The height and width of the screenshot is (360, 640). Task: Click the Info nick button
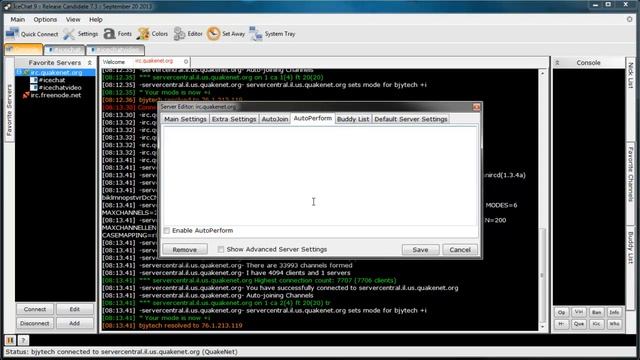click(614, 312)
